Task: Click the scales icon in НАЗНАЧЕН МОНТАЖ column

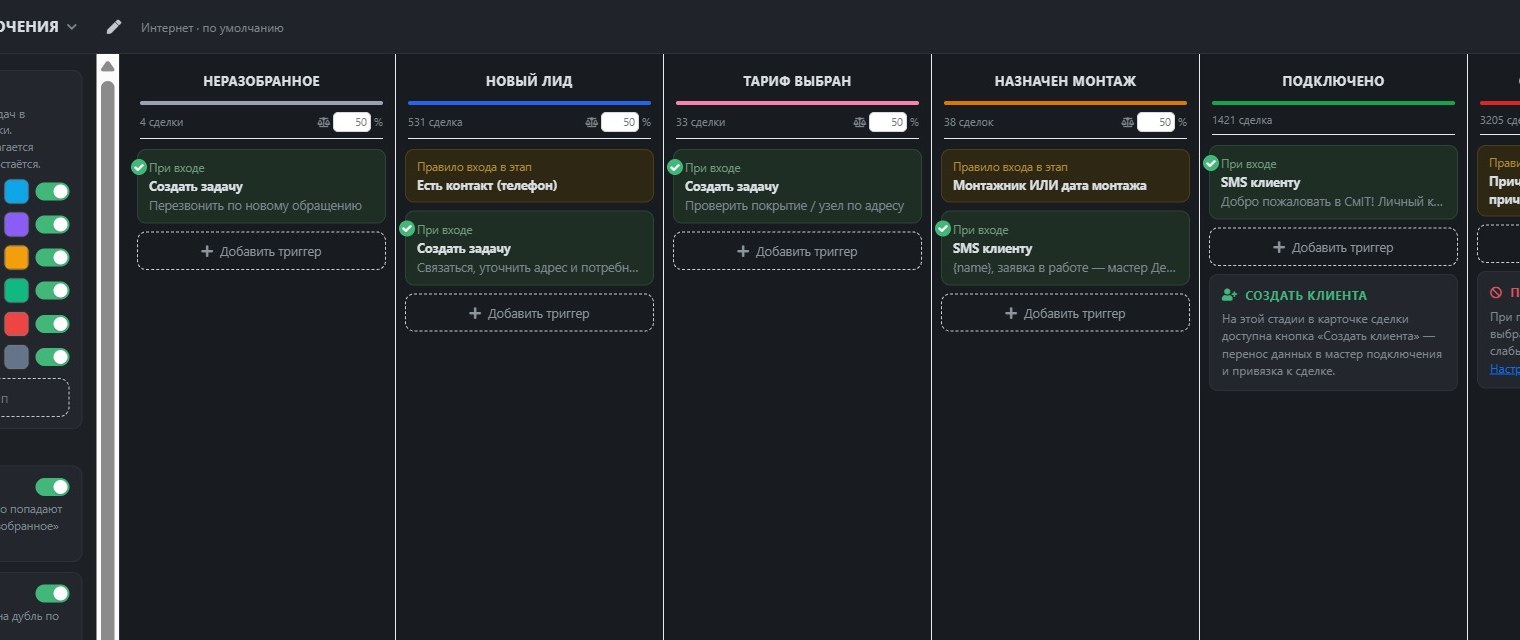Action: pos(1127,122)
